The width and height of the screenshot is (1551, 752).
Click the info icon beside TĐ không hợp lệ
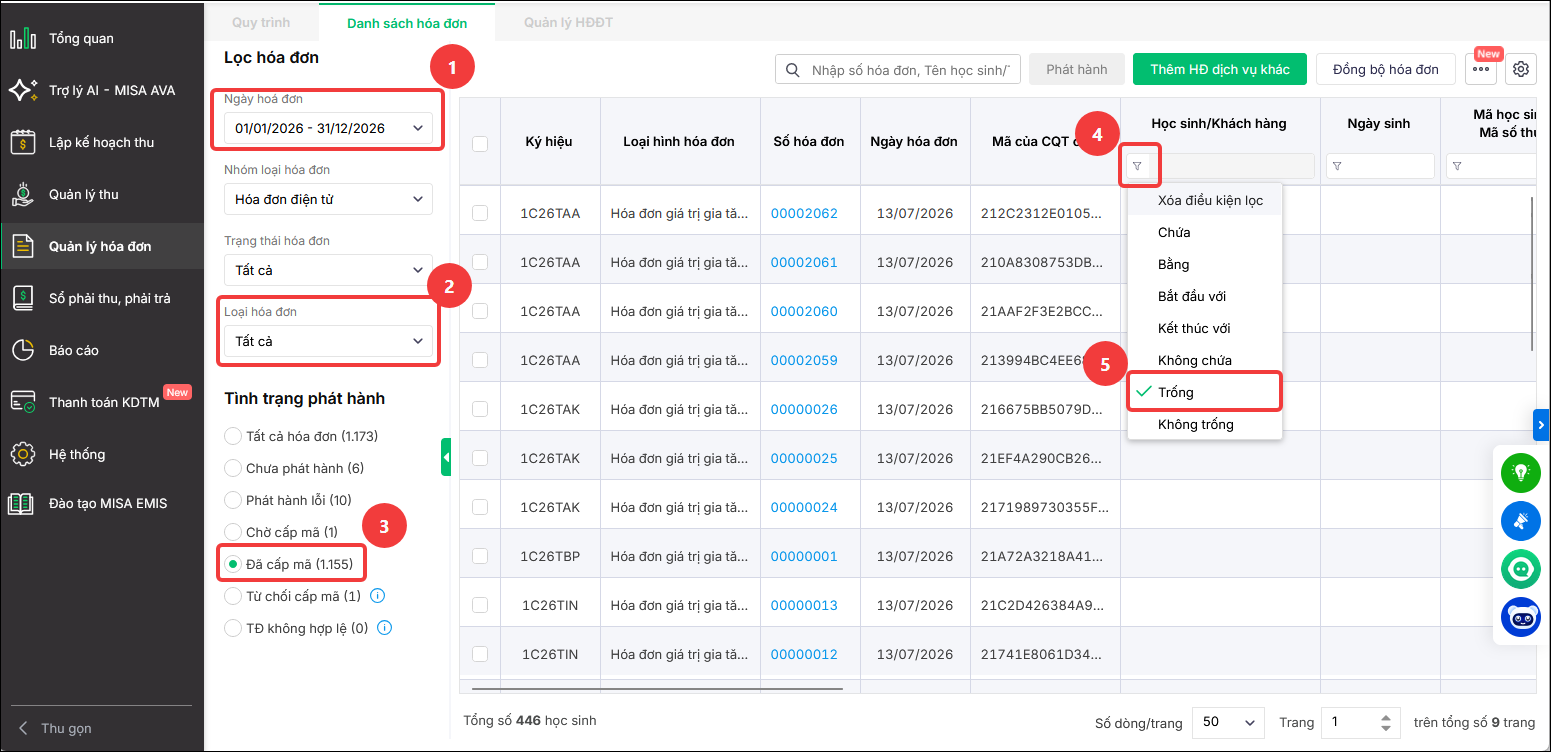(385, 629)
